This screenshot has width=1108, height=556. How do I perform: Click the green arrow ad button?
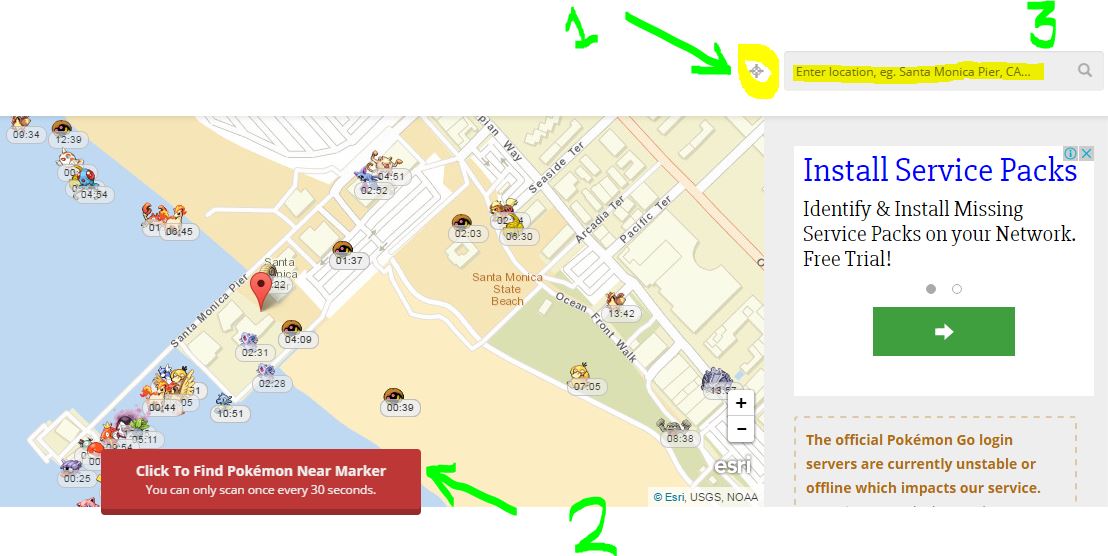[x=943, y=331]
